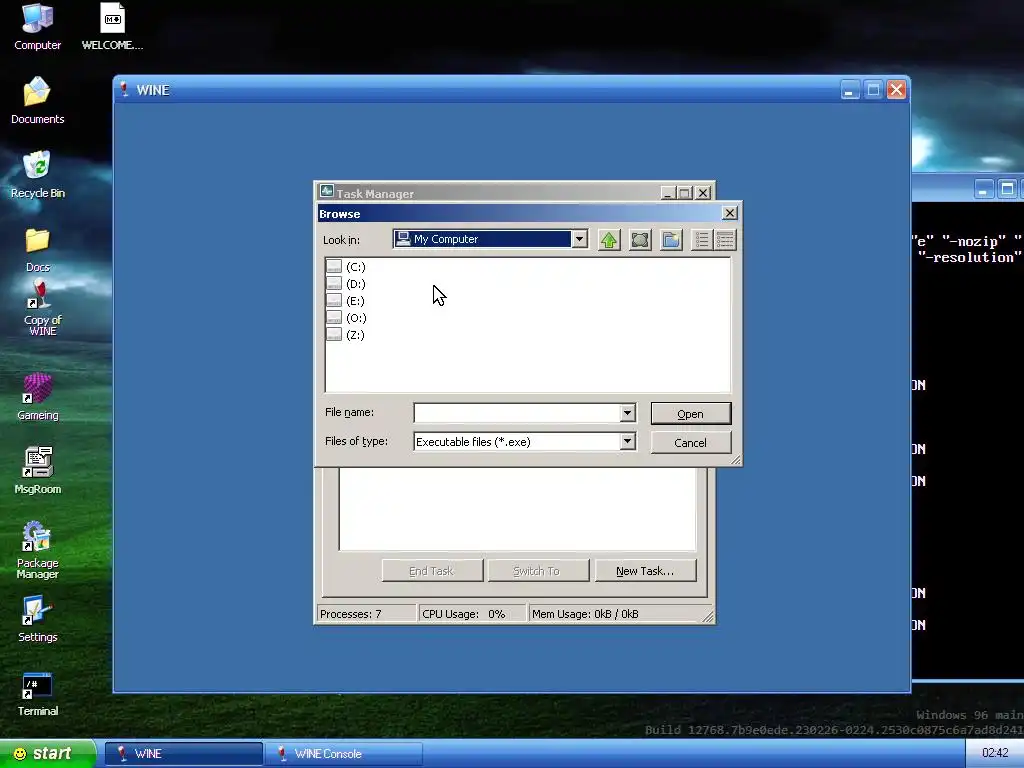Select the Docs folder icon
Screen dimensions: 1024x768
[37, 249]
